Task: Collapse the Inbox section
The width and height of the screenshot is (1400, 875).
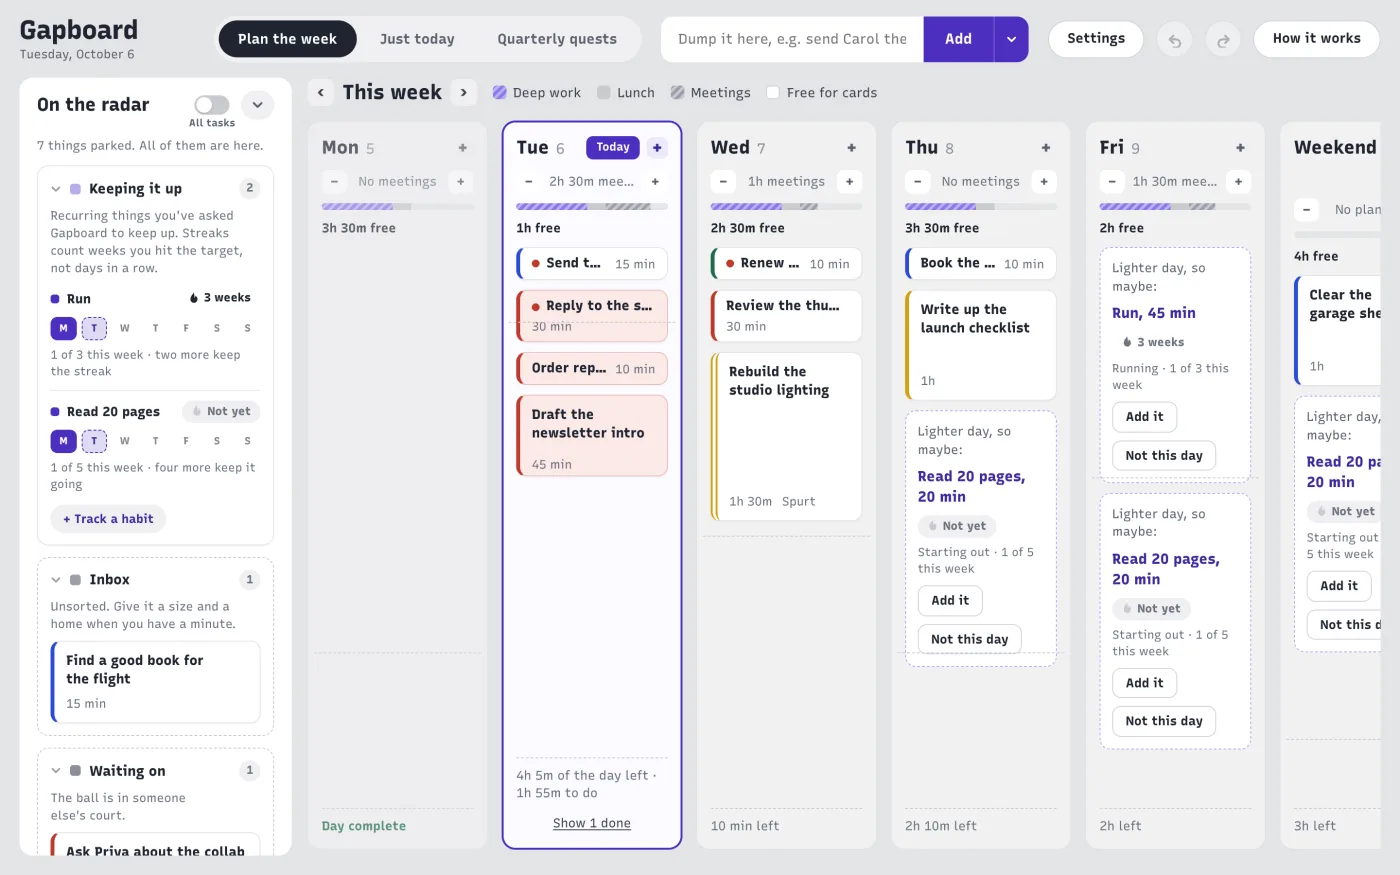Action: coord(56,580)
